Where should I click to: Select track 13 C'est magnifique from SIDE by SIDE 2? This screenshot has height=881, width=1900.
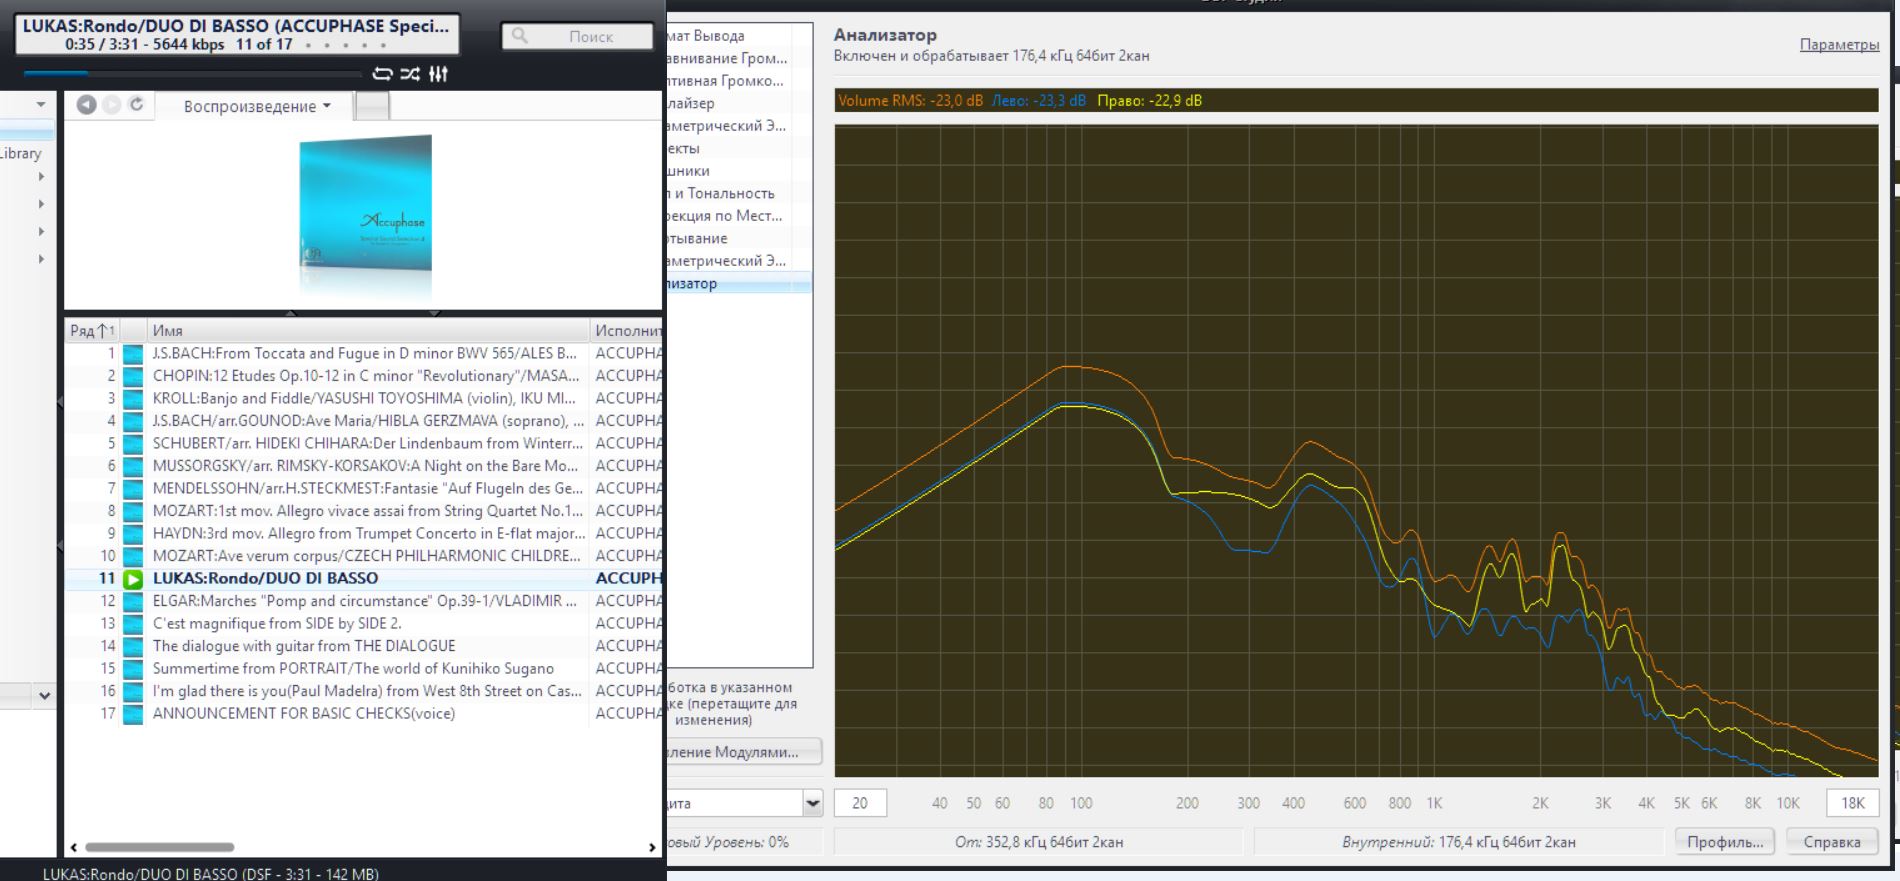tap(365, 624)
